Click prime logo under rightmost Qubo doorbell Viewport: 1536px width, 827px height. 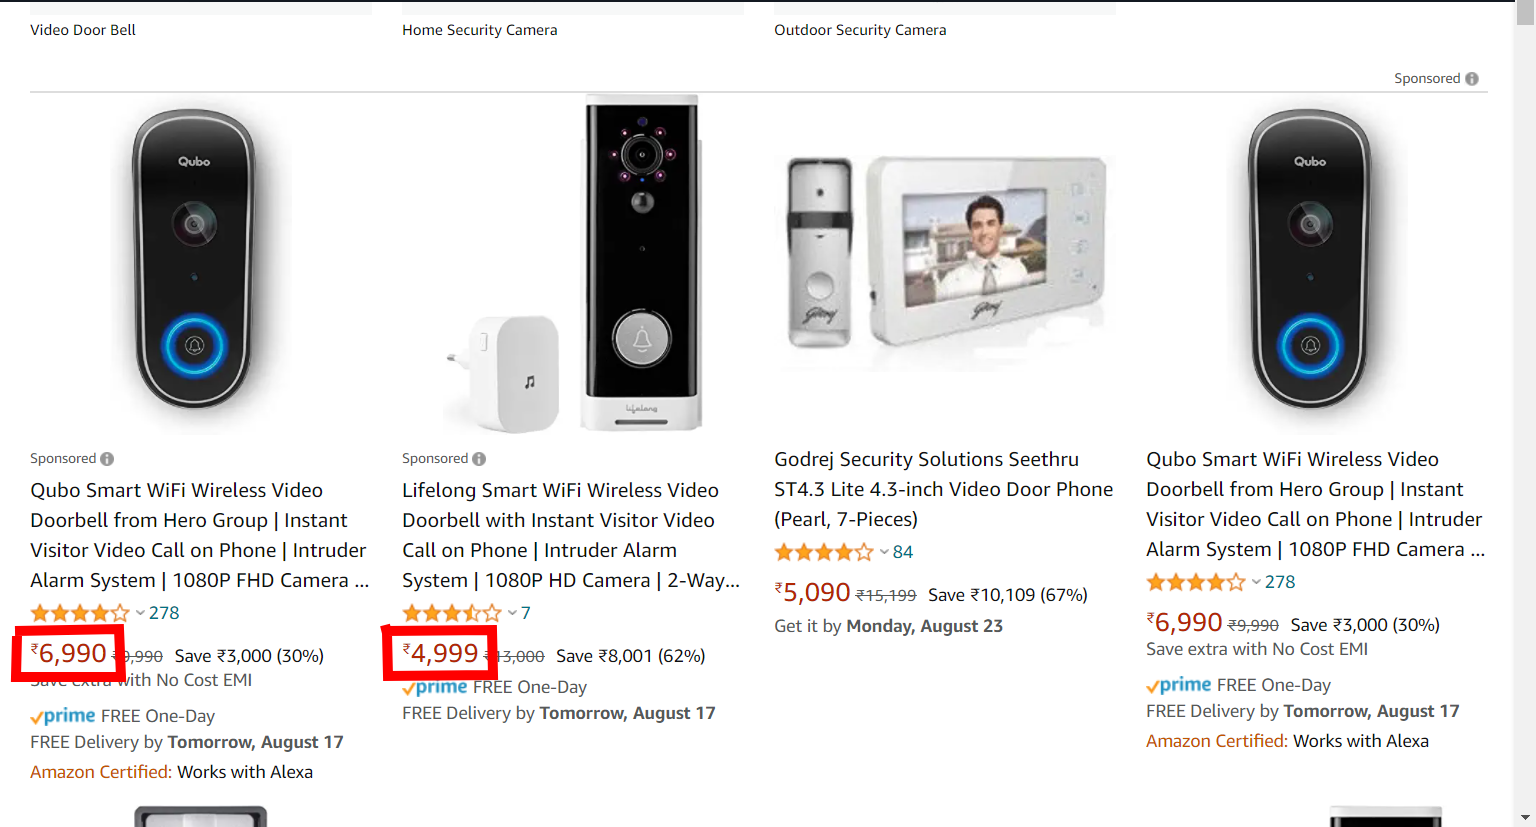pos(1179,685)
